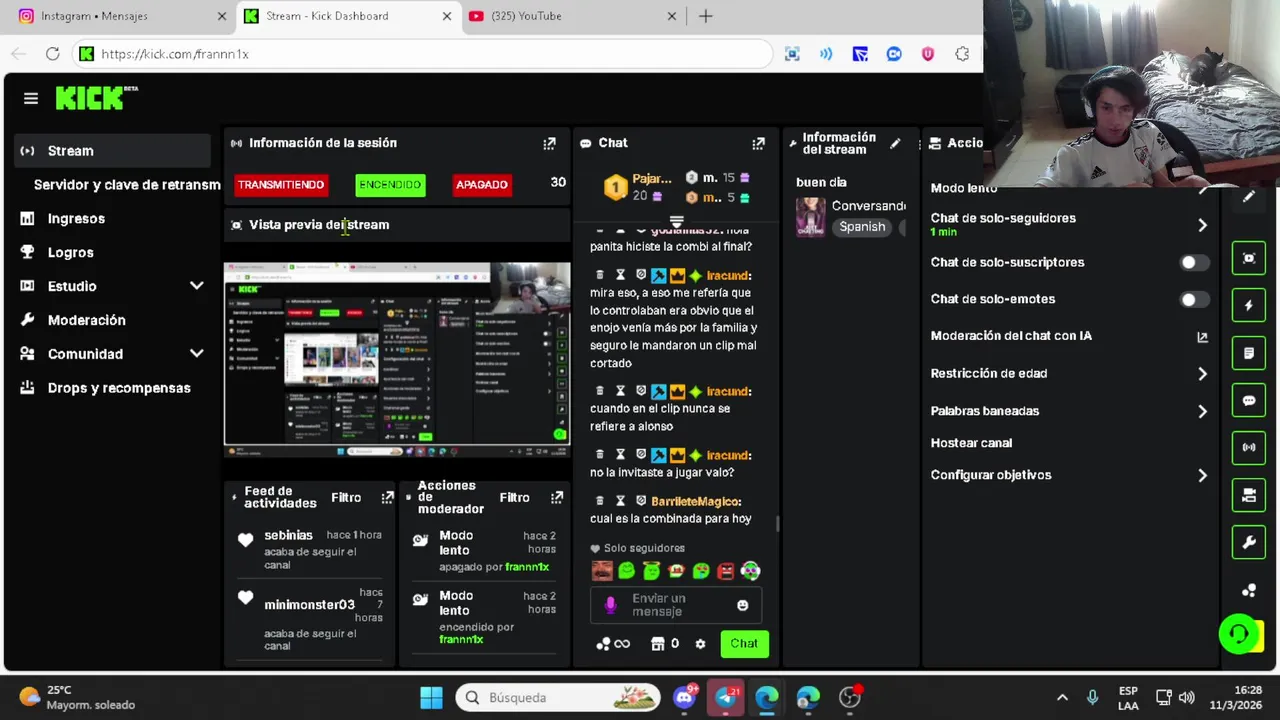This screenshot has width=1280, height=720.
Task: Expand Chat de solo-seguidores options
Action: 1202,225
